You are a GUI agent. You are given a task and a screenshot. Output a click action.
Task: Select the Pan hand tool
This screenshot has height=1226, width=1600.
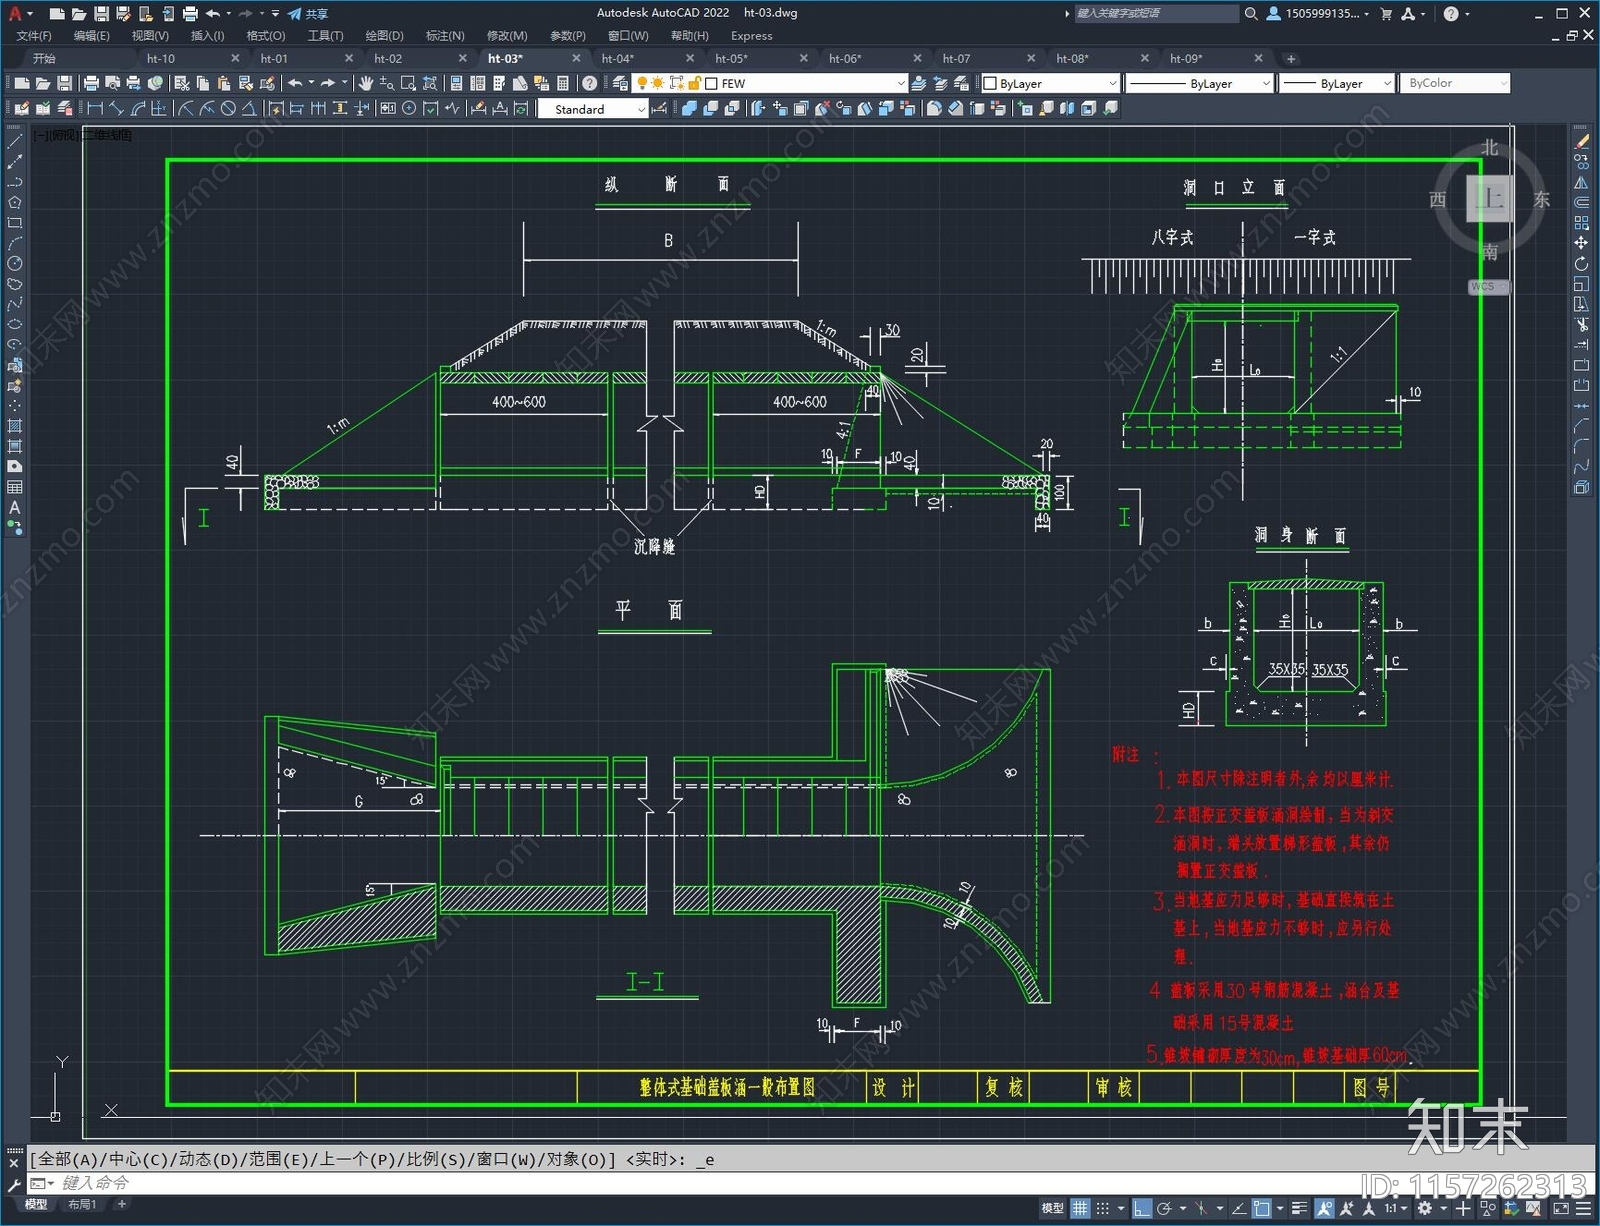pos(366,83)
